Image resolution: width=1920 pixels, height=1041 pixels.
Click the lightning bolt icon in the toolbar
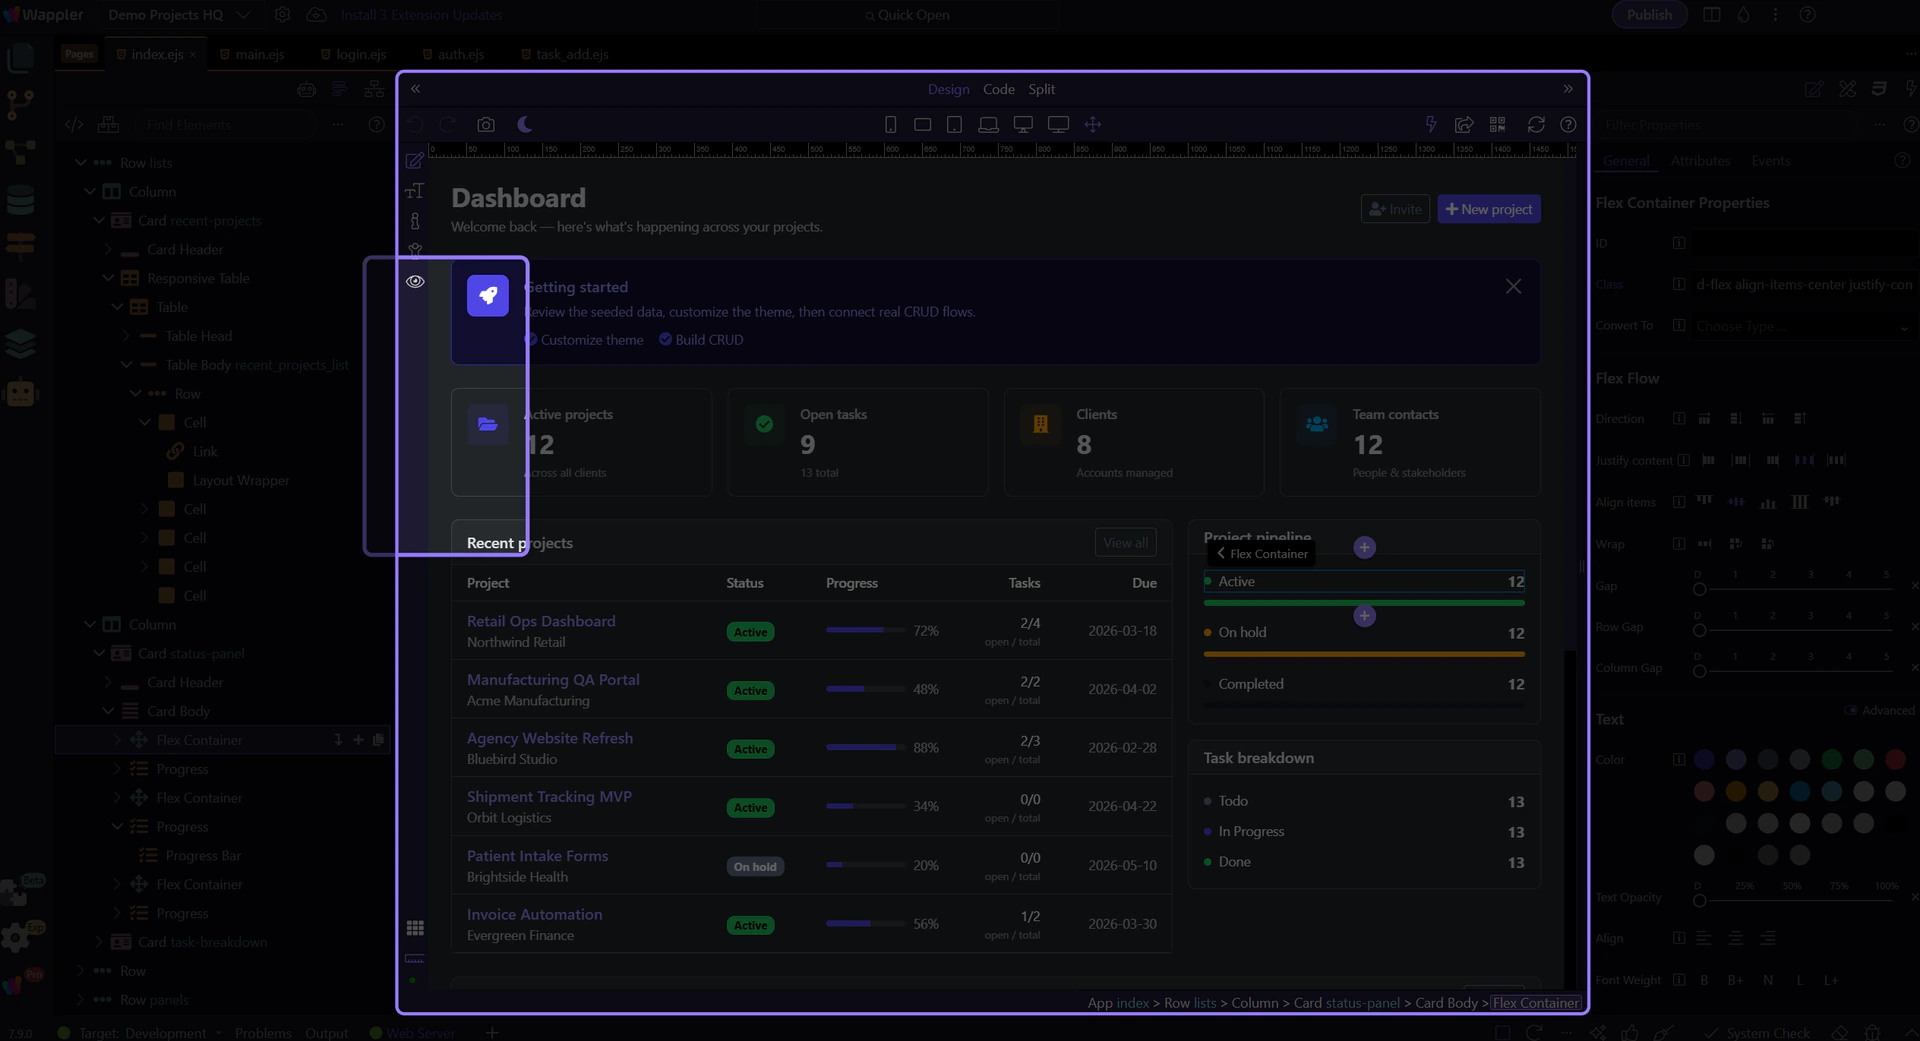tap(1430, 125)
